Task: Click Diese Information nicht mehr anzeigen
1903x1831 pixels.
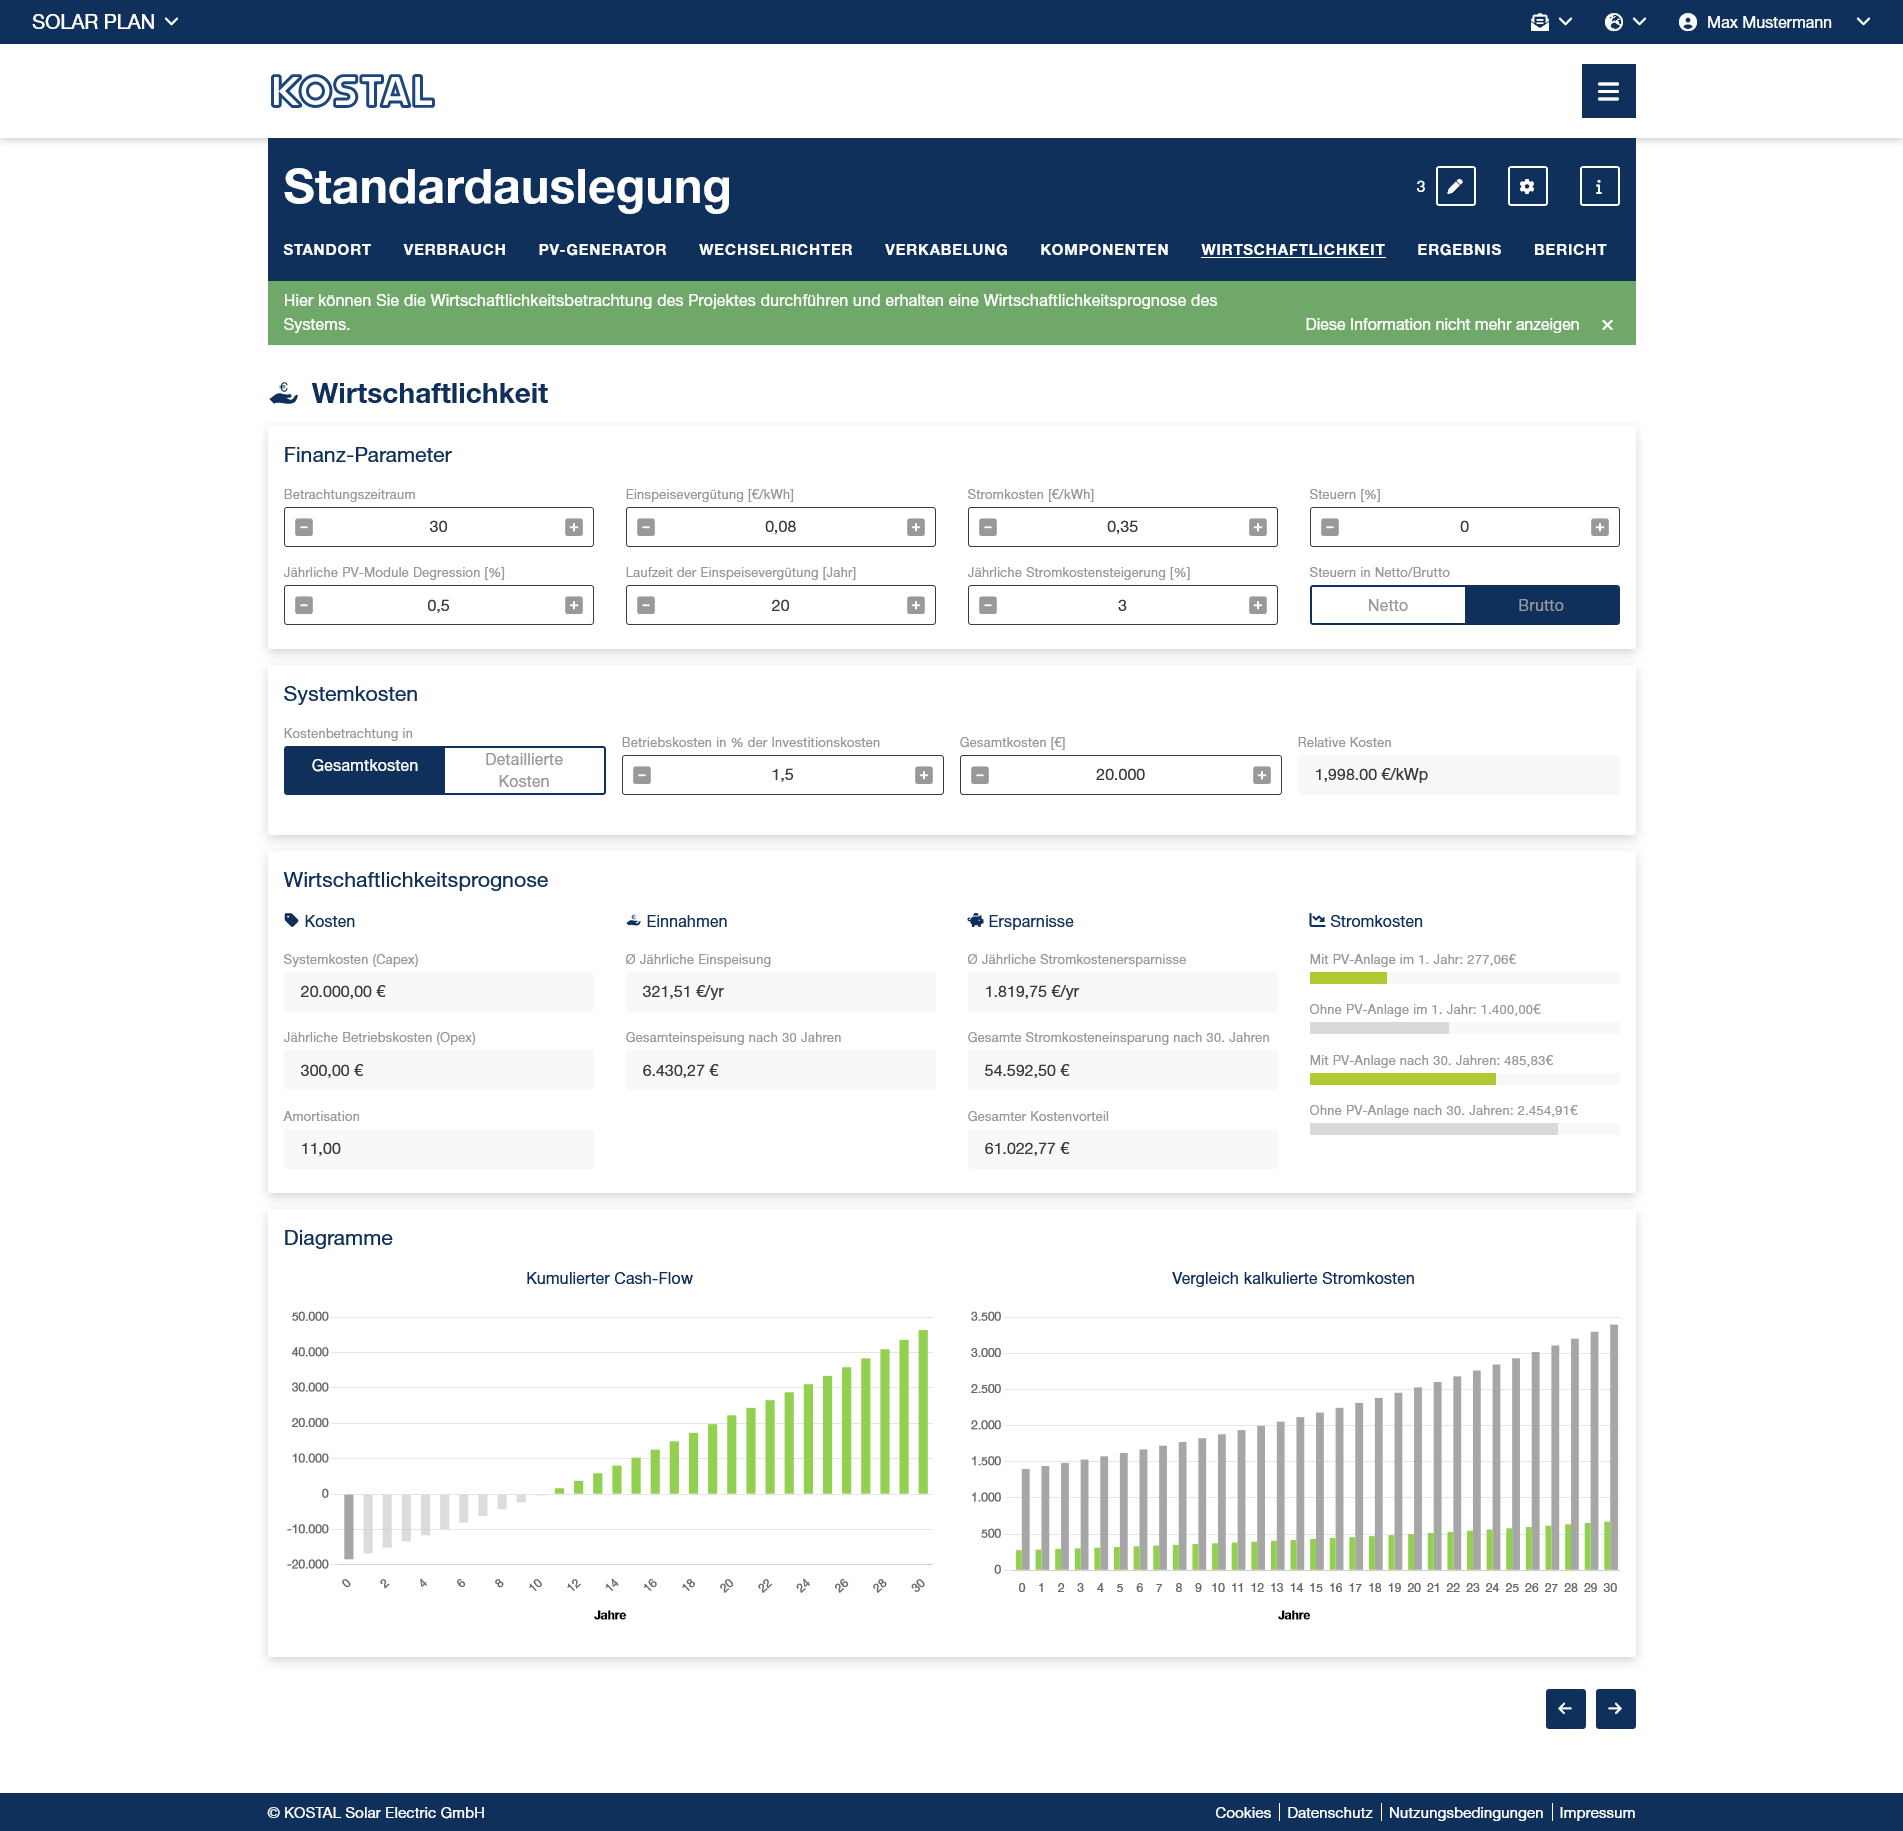Action: pyautogui.click(x=1441, y=325)
